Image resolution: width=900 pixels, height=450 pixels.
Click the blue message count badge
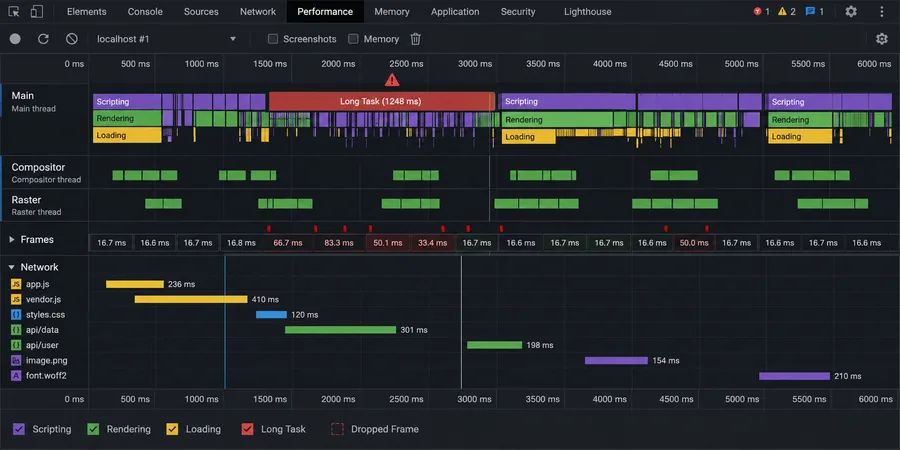click(x=814, y=11)
